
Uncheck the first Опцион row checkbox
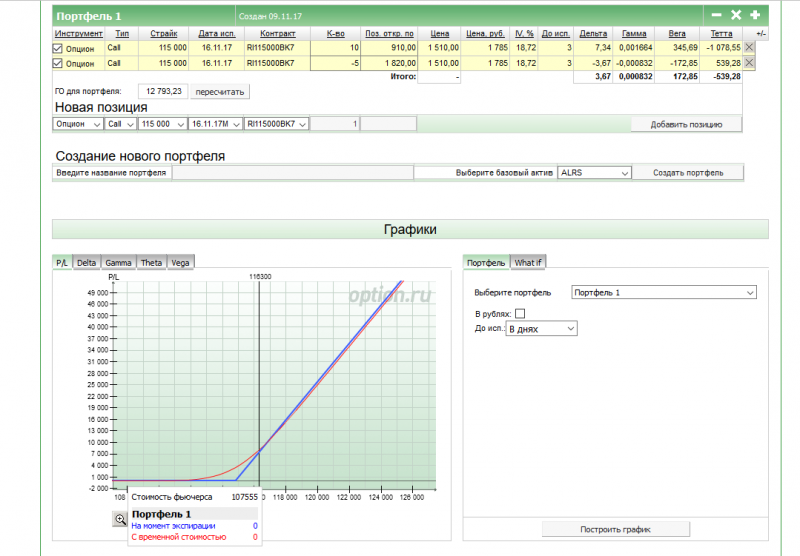[57, 48]
